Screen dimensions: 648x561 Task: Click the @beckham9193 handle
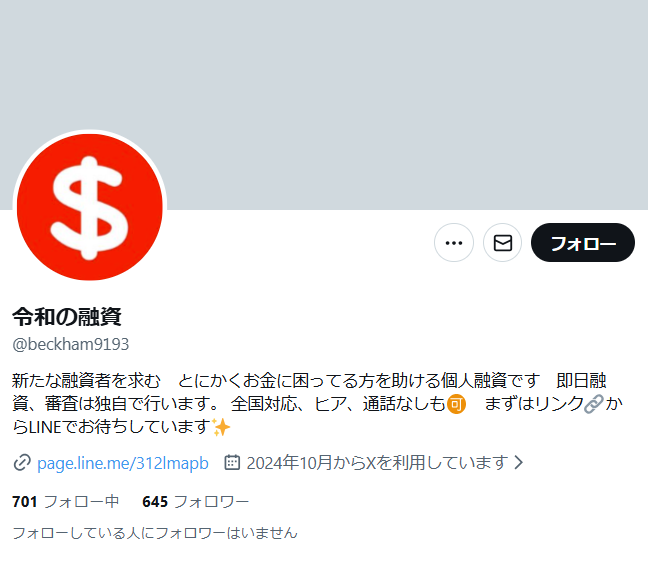(x=71, y=344)
